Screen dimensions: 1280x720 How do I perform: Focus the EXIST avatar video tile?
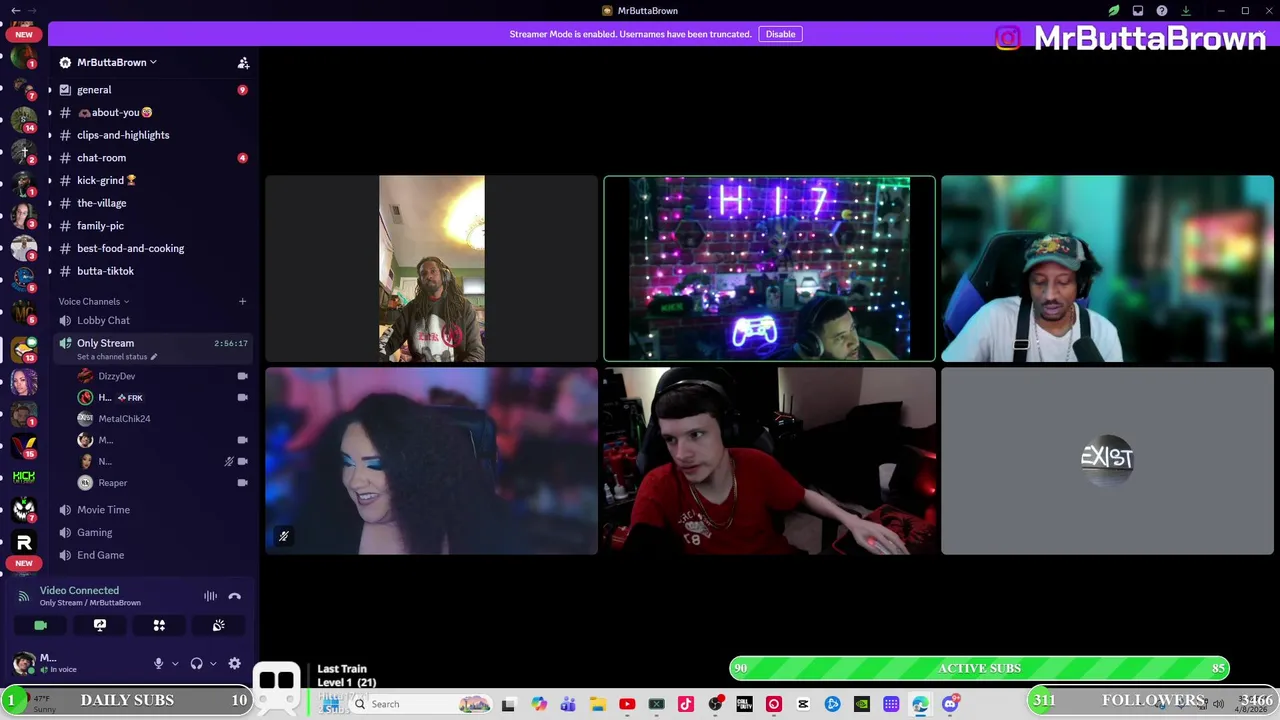[1107, 461]
